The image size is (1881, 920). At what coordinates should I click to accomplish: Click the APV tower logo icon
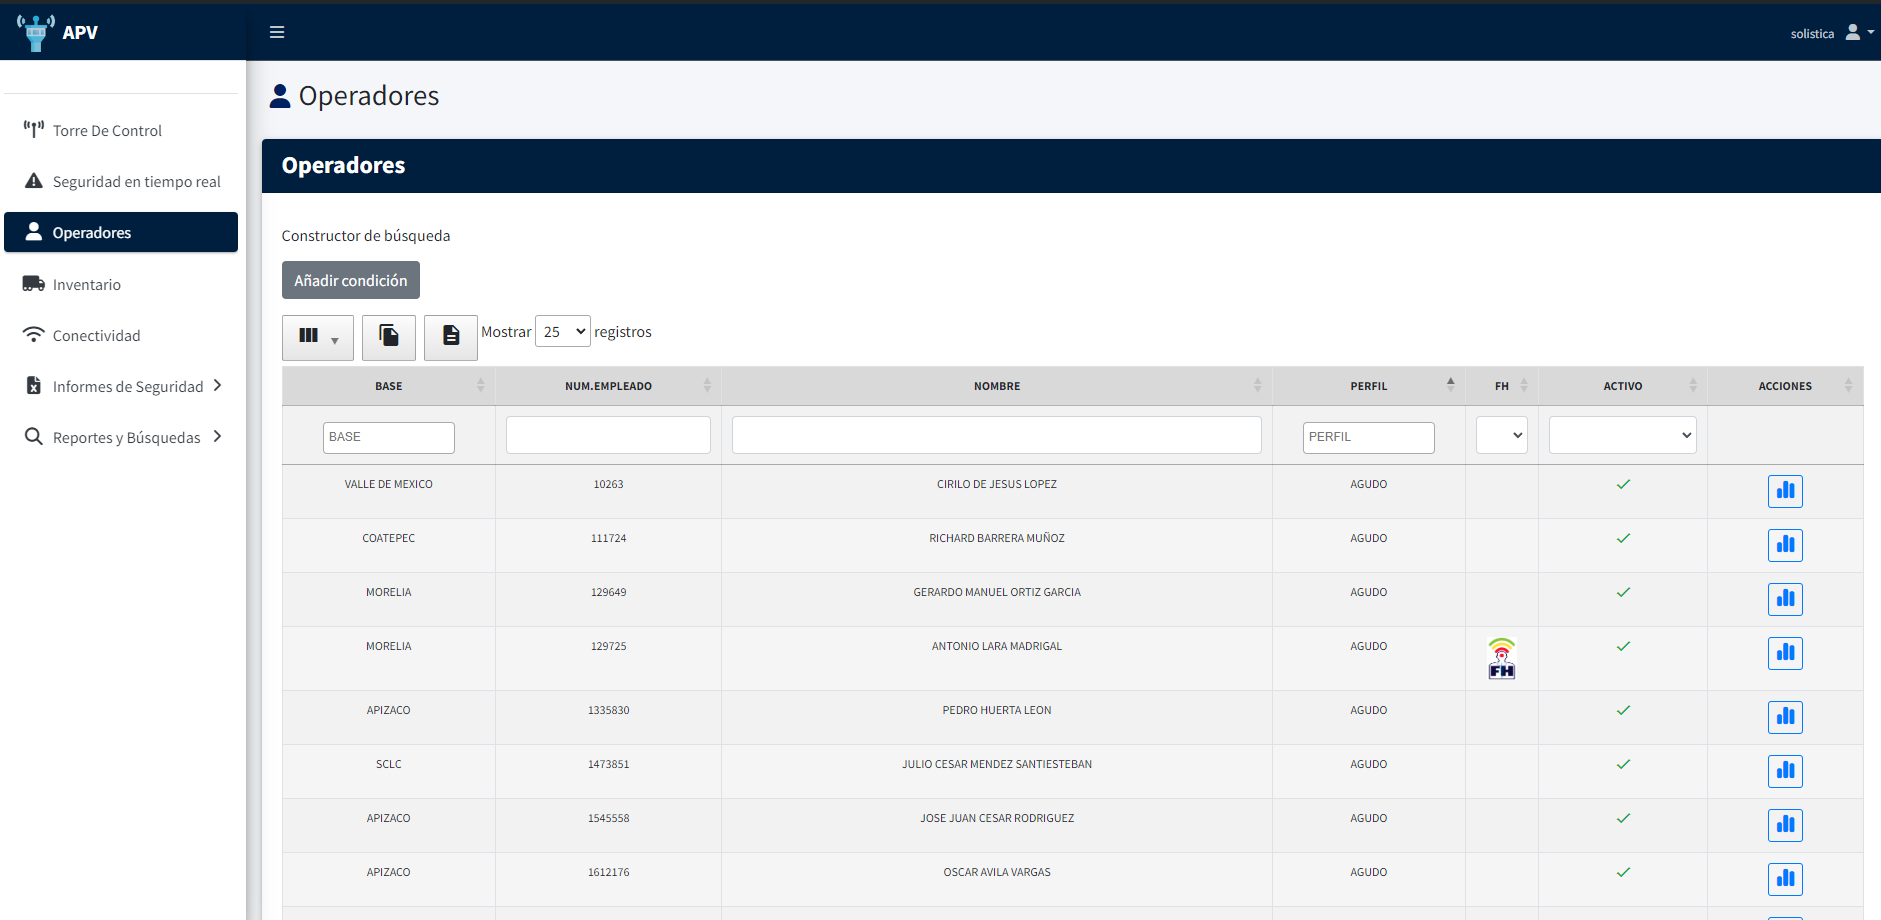[36, 33]
